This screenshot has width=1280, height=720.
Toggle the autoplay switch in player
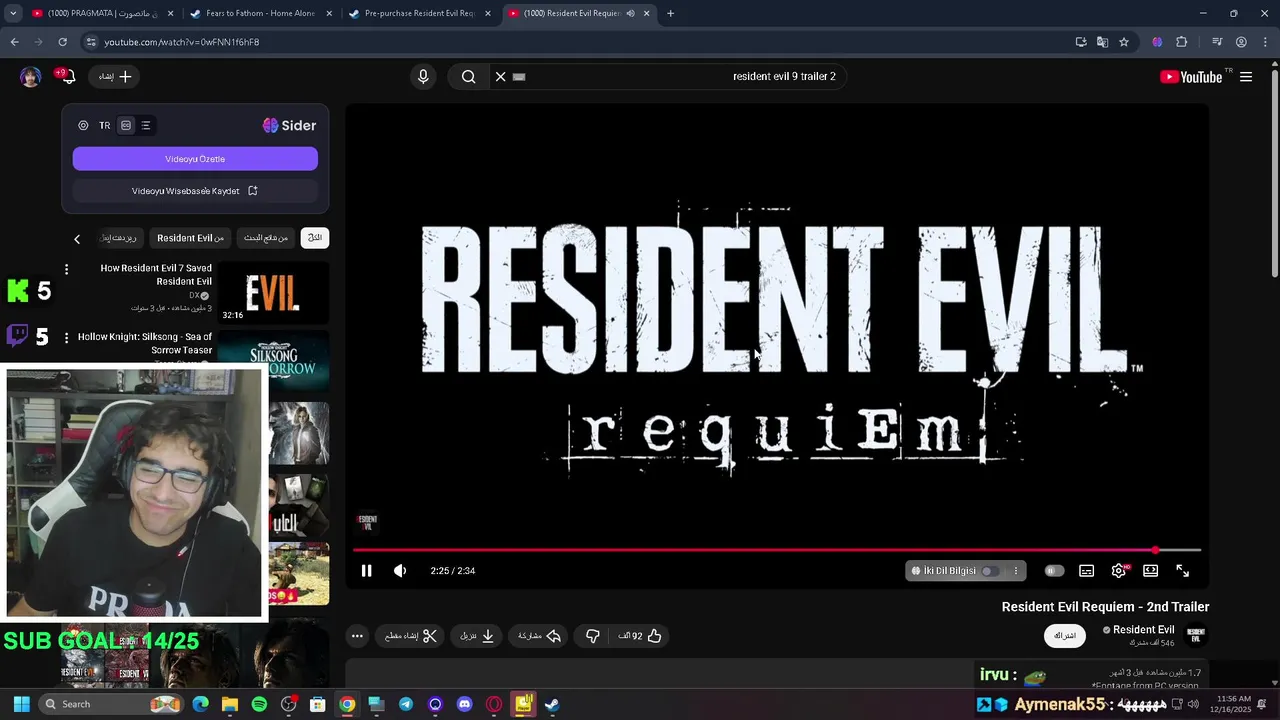pyautogui.click(x=1054, y=571)
